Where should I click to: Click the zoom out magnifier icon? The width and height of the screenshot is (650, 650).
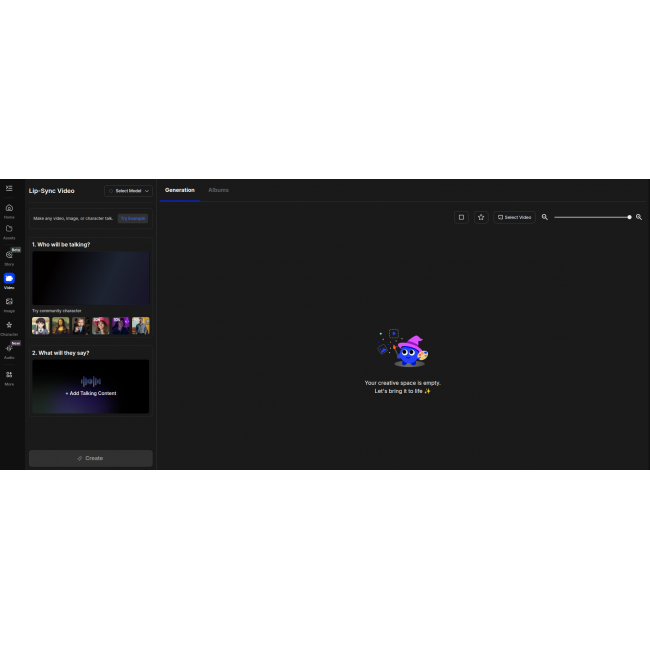pos(545,217)
